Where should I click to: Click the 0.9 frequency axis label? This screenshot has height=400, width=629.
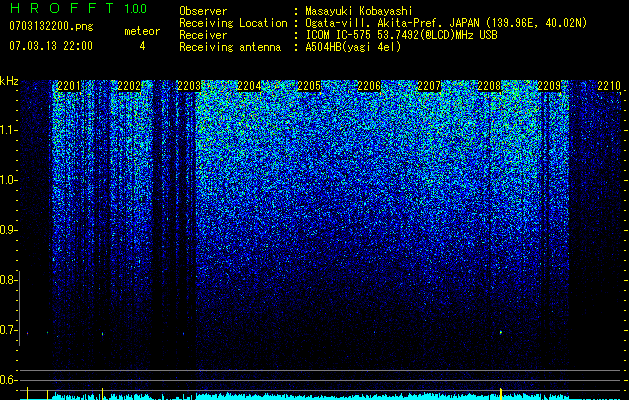[x=8, y=230]
